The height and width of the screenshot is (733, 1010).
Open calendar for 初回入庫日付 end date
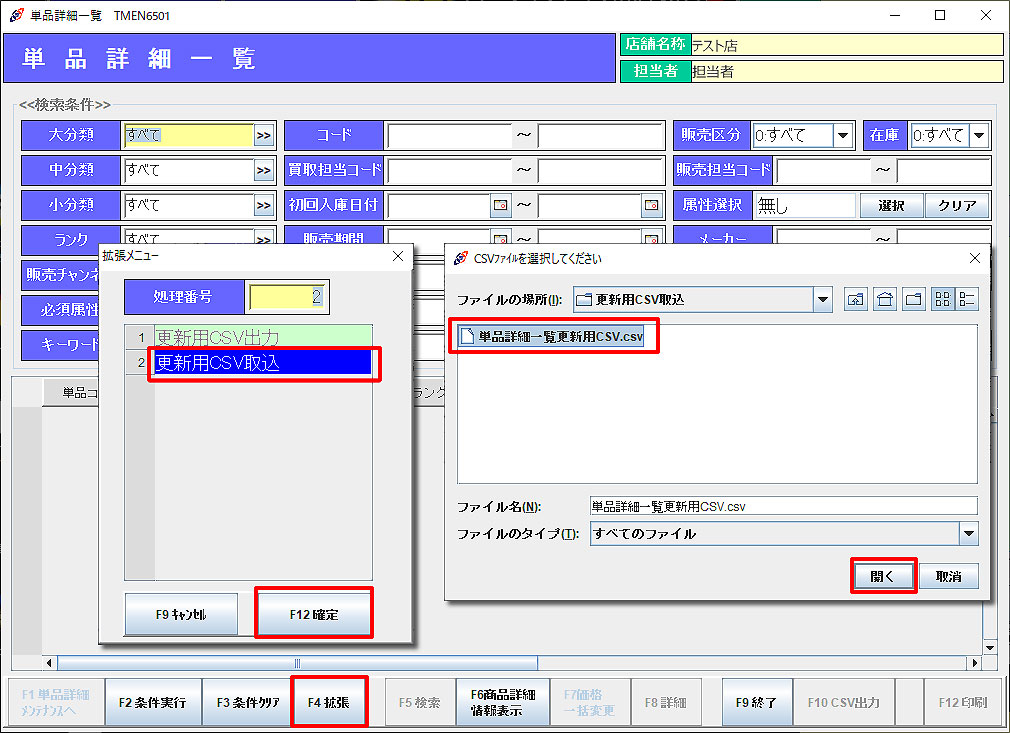pyautogui.click(x=652, y=205)
